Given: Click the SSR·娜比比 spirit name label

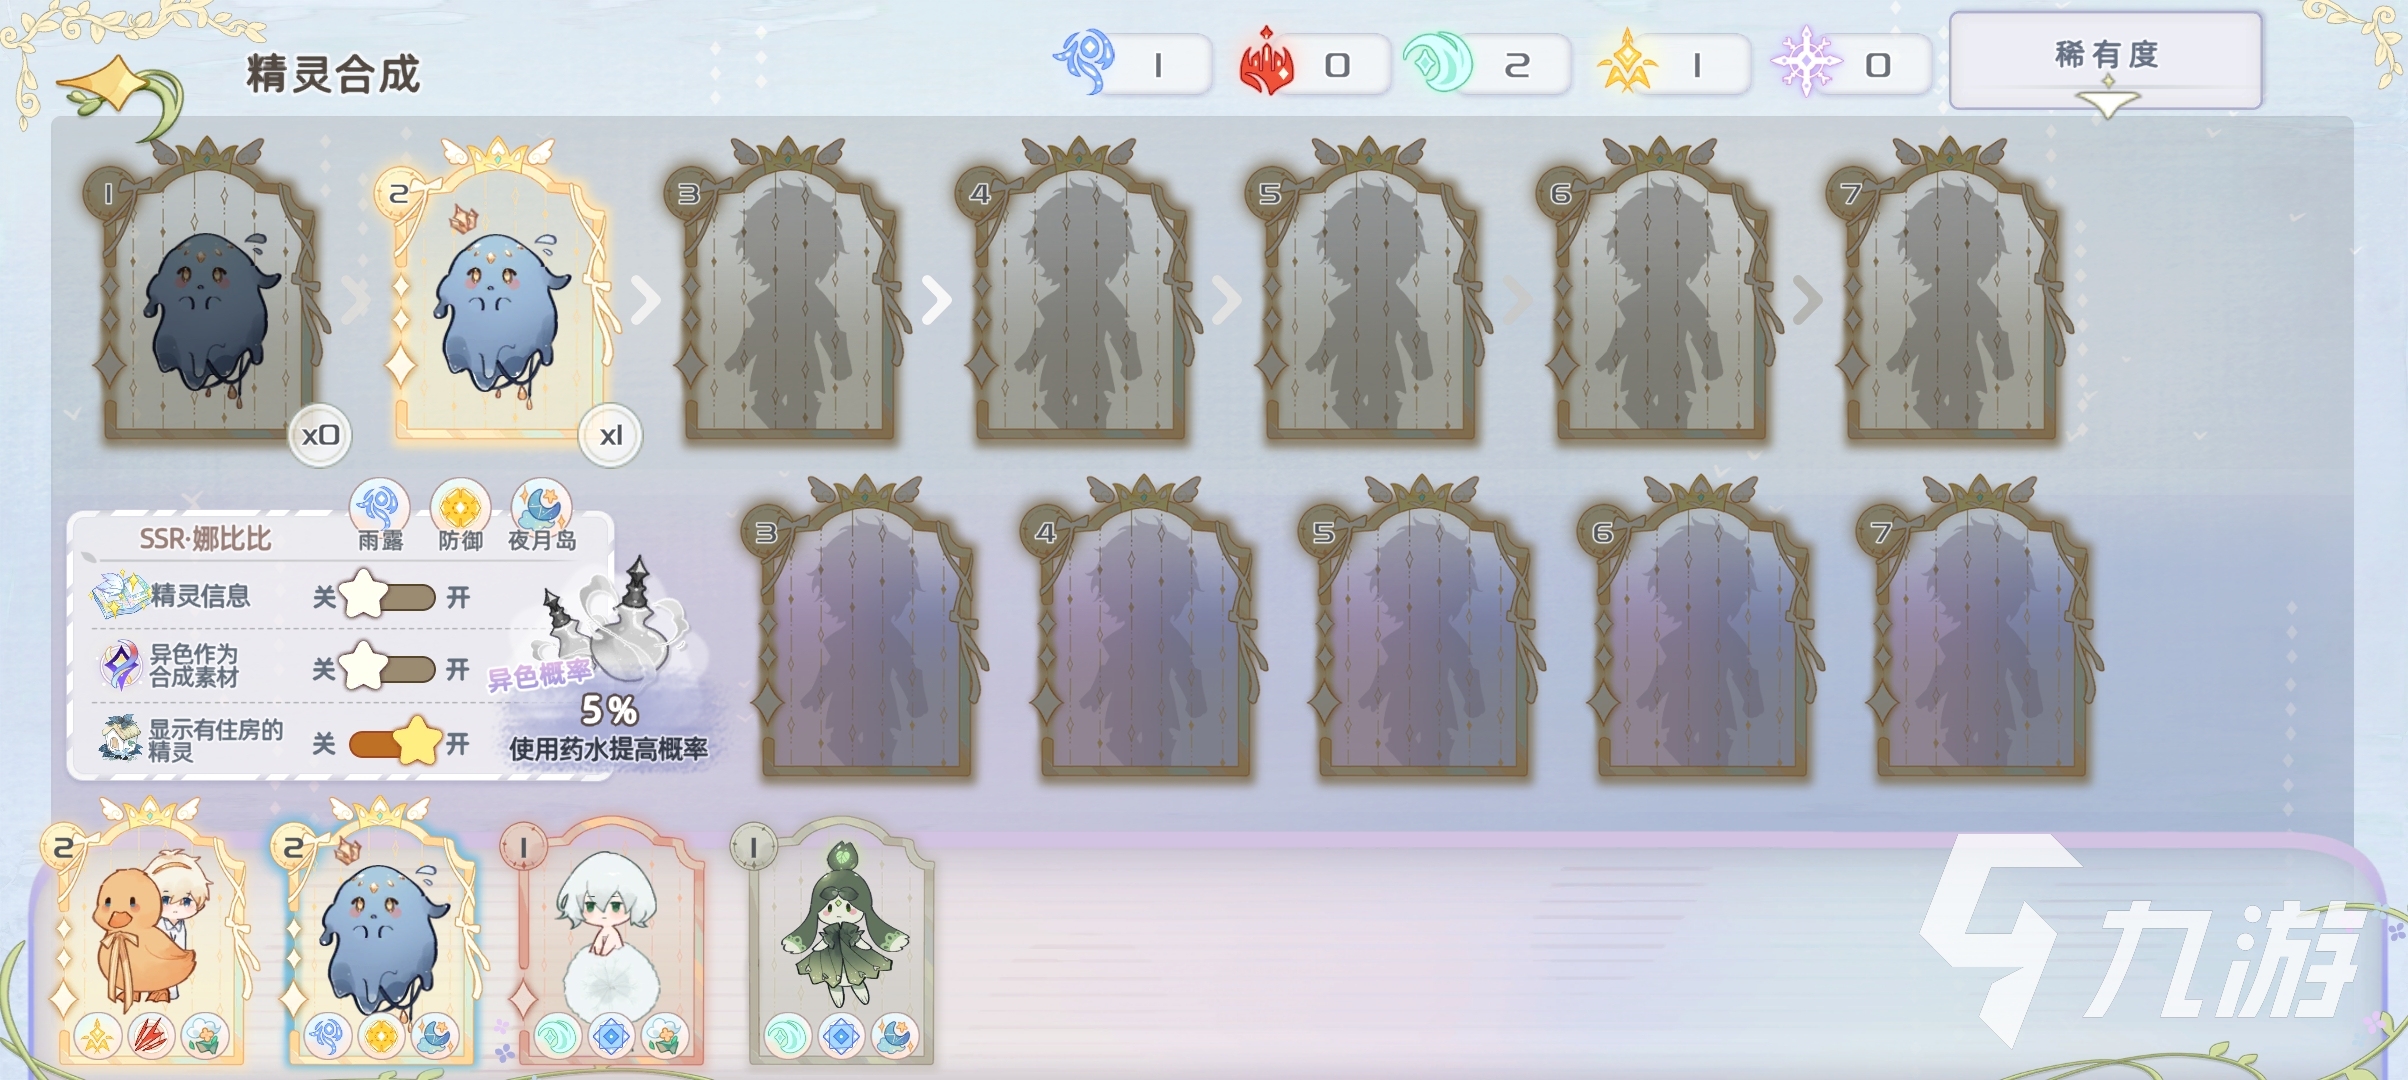Looking at the screenshot, I should click(x=205, y=539).
